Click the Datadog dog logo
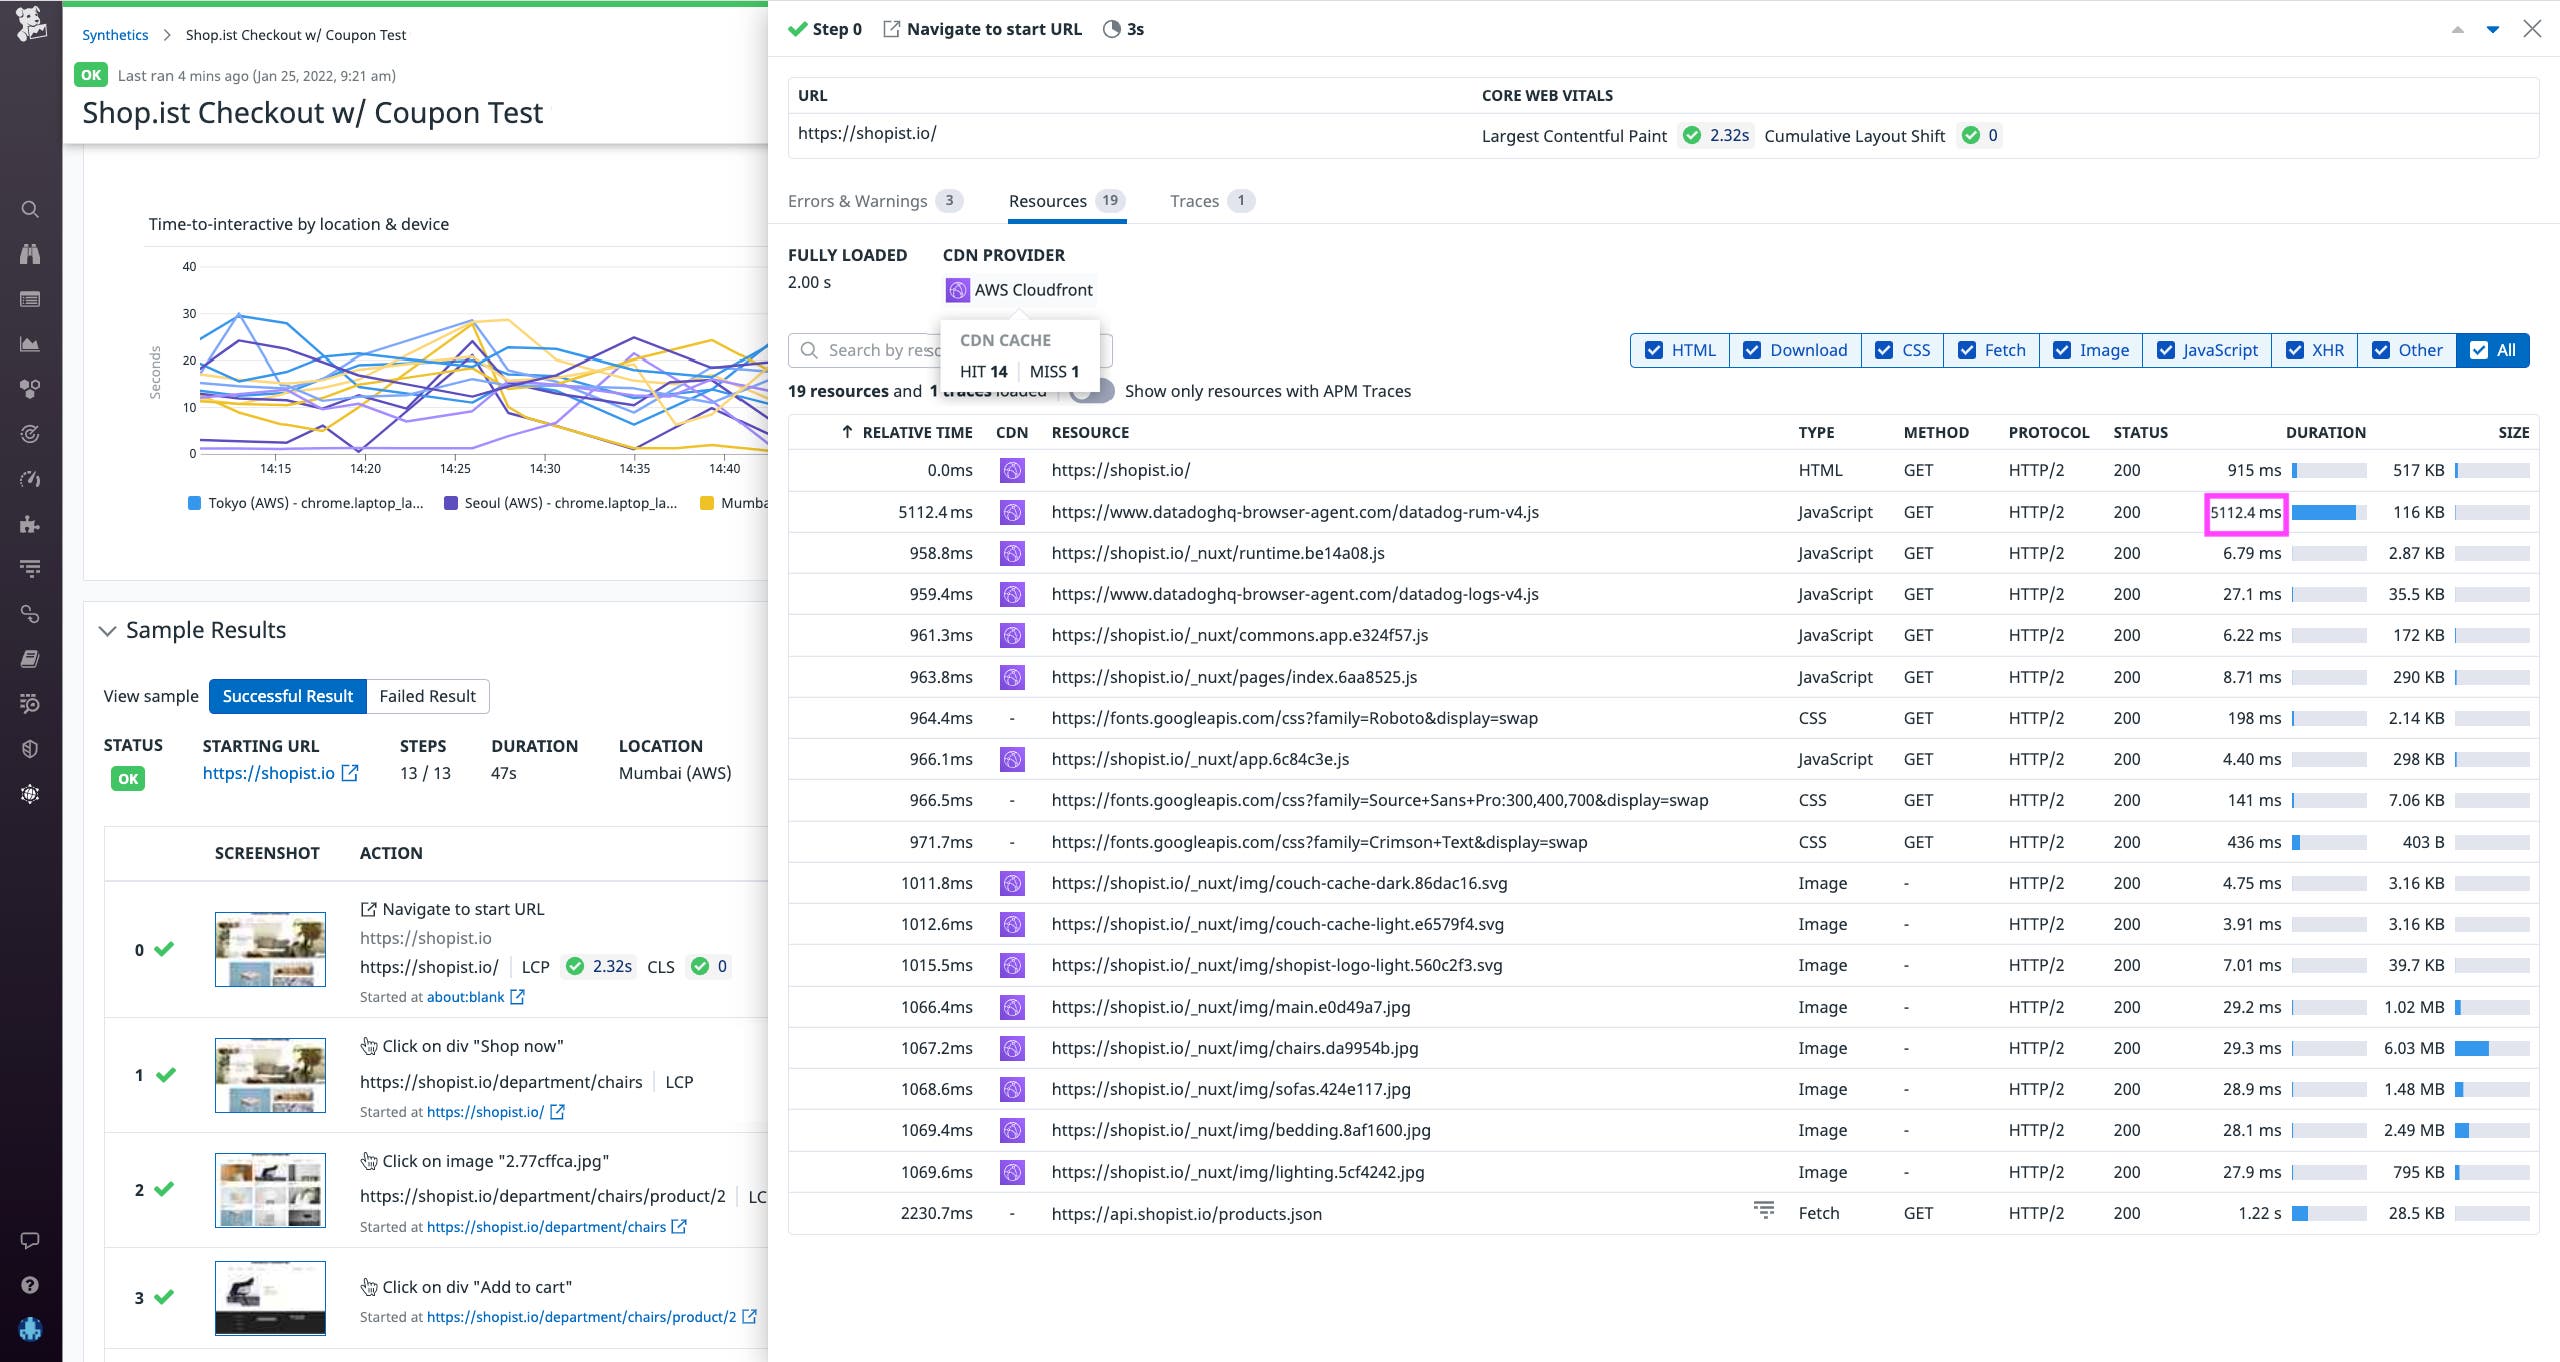The width and height of the screenshot is (2560, 1362). coord(31,24)
